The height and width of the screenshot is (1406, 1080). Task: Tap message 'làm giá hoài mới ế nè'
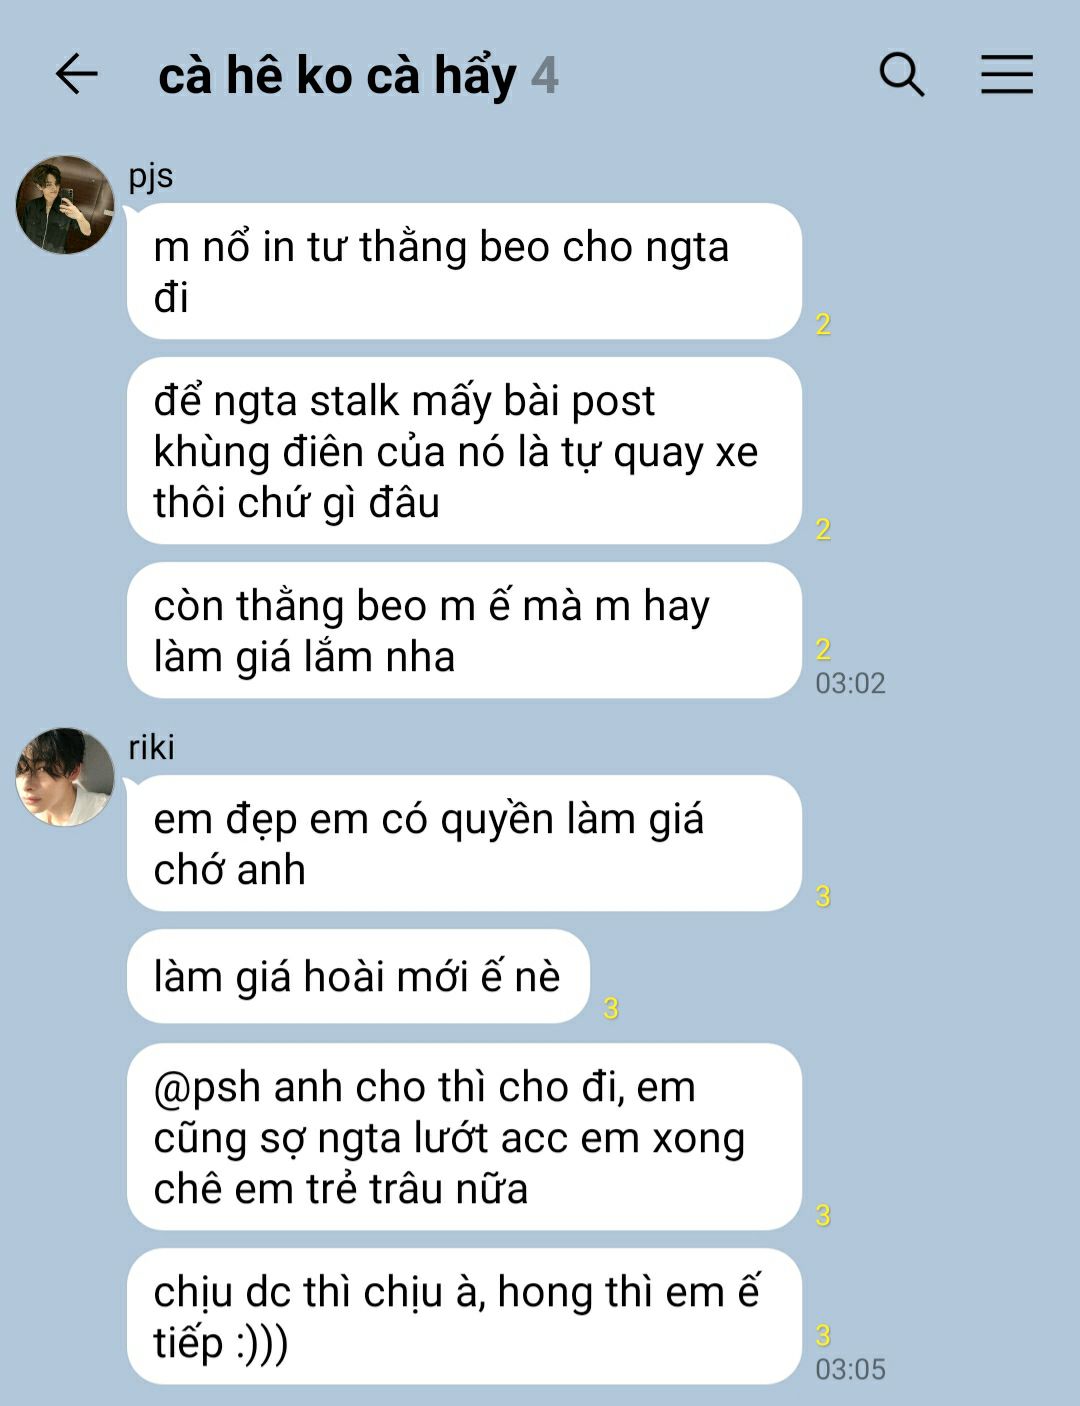point(358,976)
